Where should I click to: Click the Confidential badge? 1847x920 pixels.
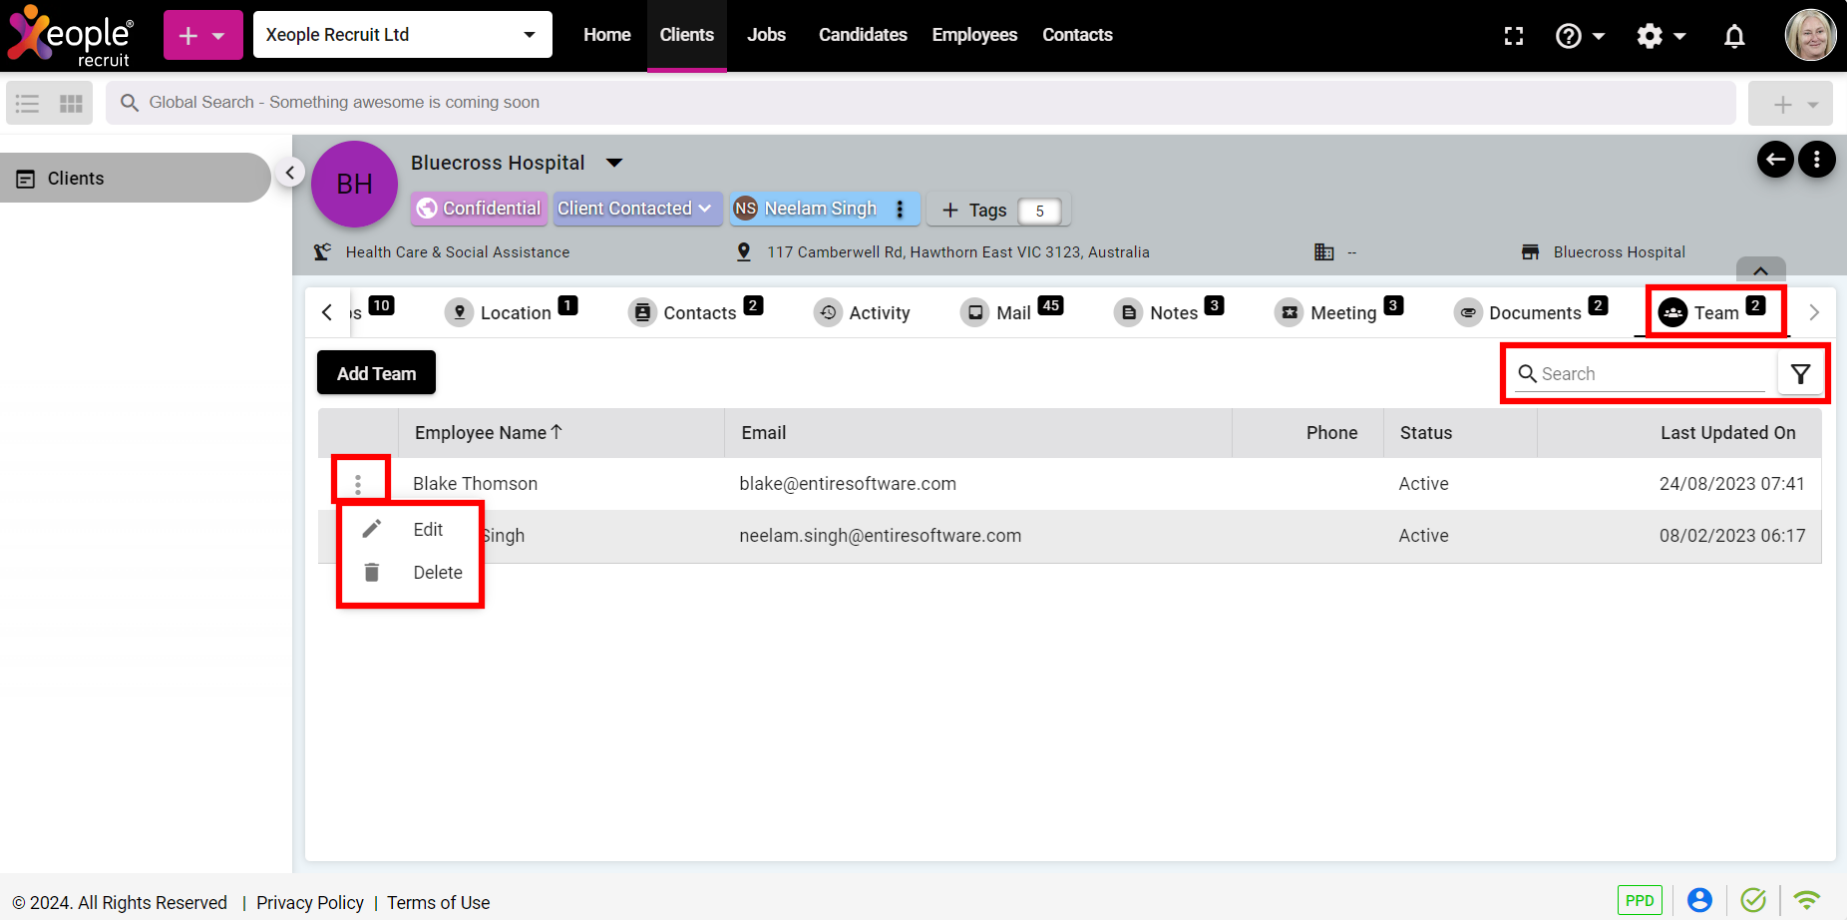click(479, 208)
